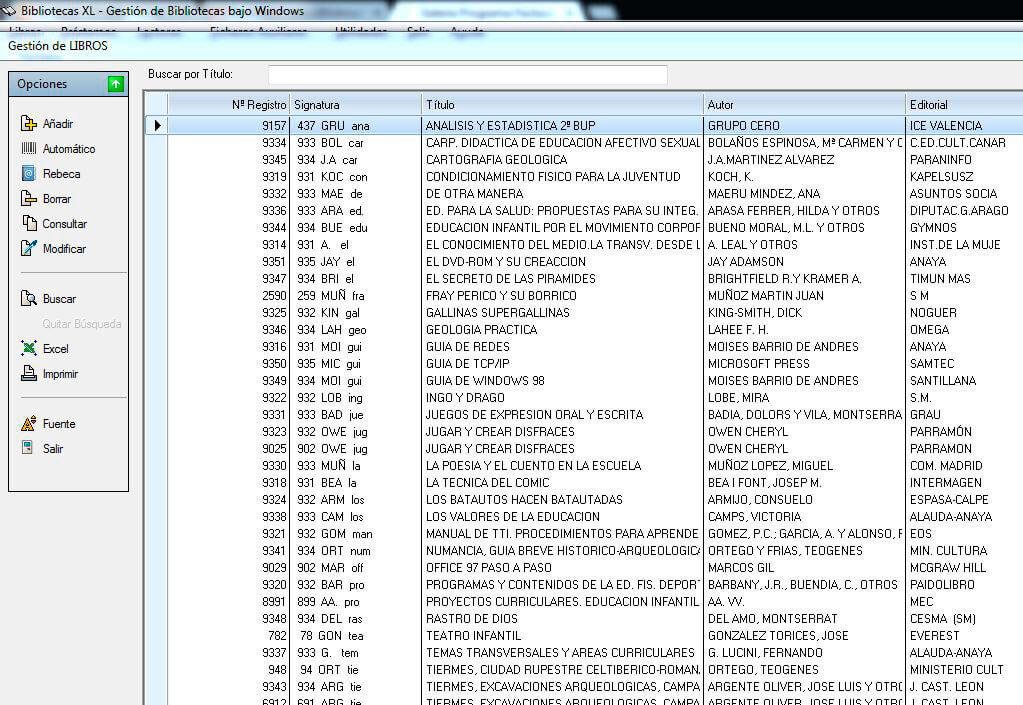The height and width of the screenshot is (705, 1023).
Task: Open Consultar to view the record
Action: pyautogui.click(x=28, y=224)
